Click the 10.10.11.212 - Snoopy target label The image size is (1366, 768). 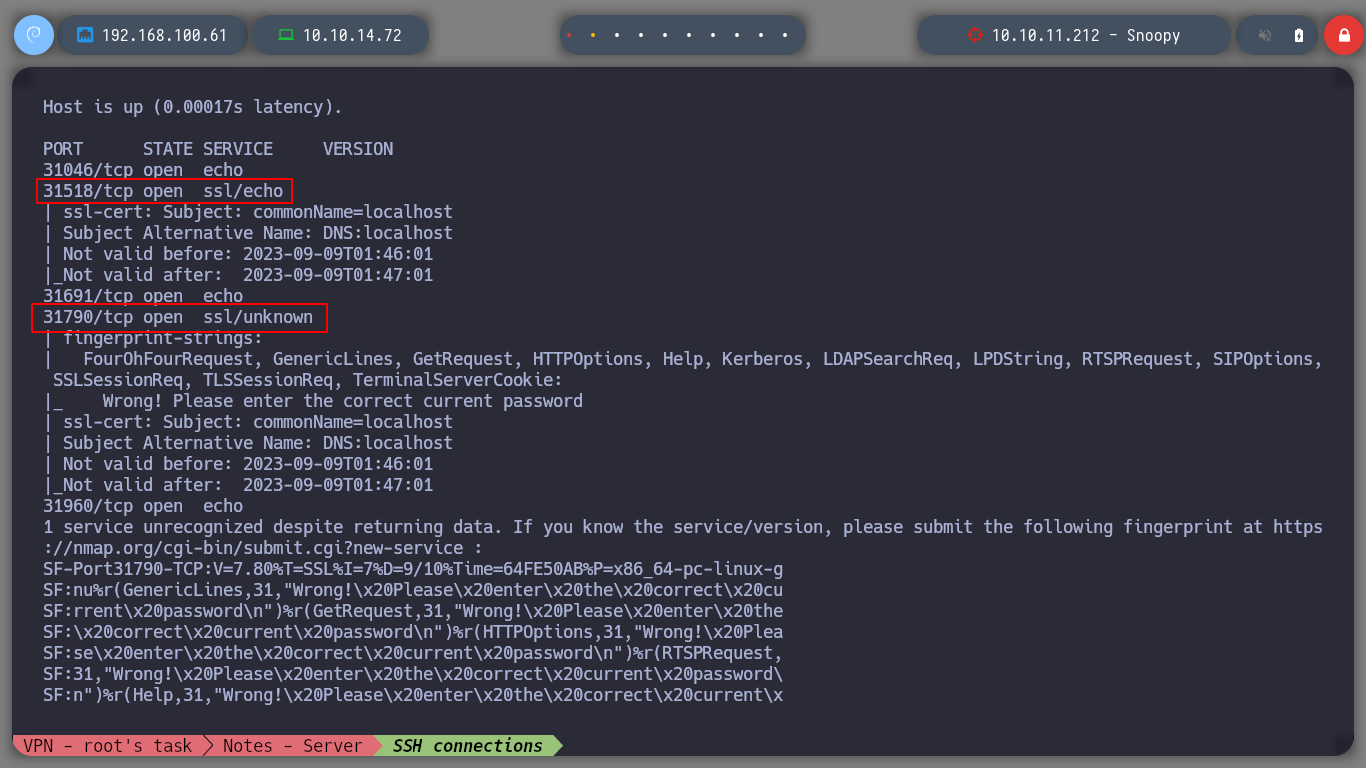pyautogui.click(x=1086, y=35)
